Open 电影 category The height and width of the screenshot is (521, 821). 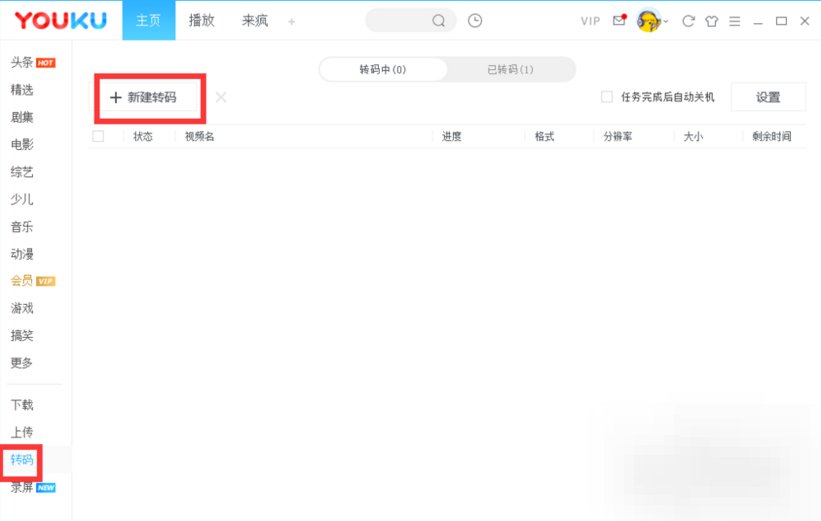(22, 144)
